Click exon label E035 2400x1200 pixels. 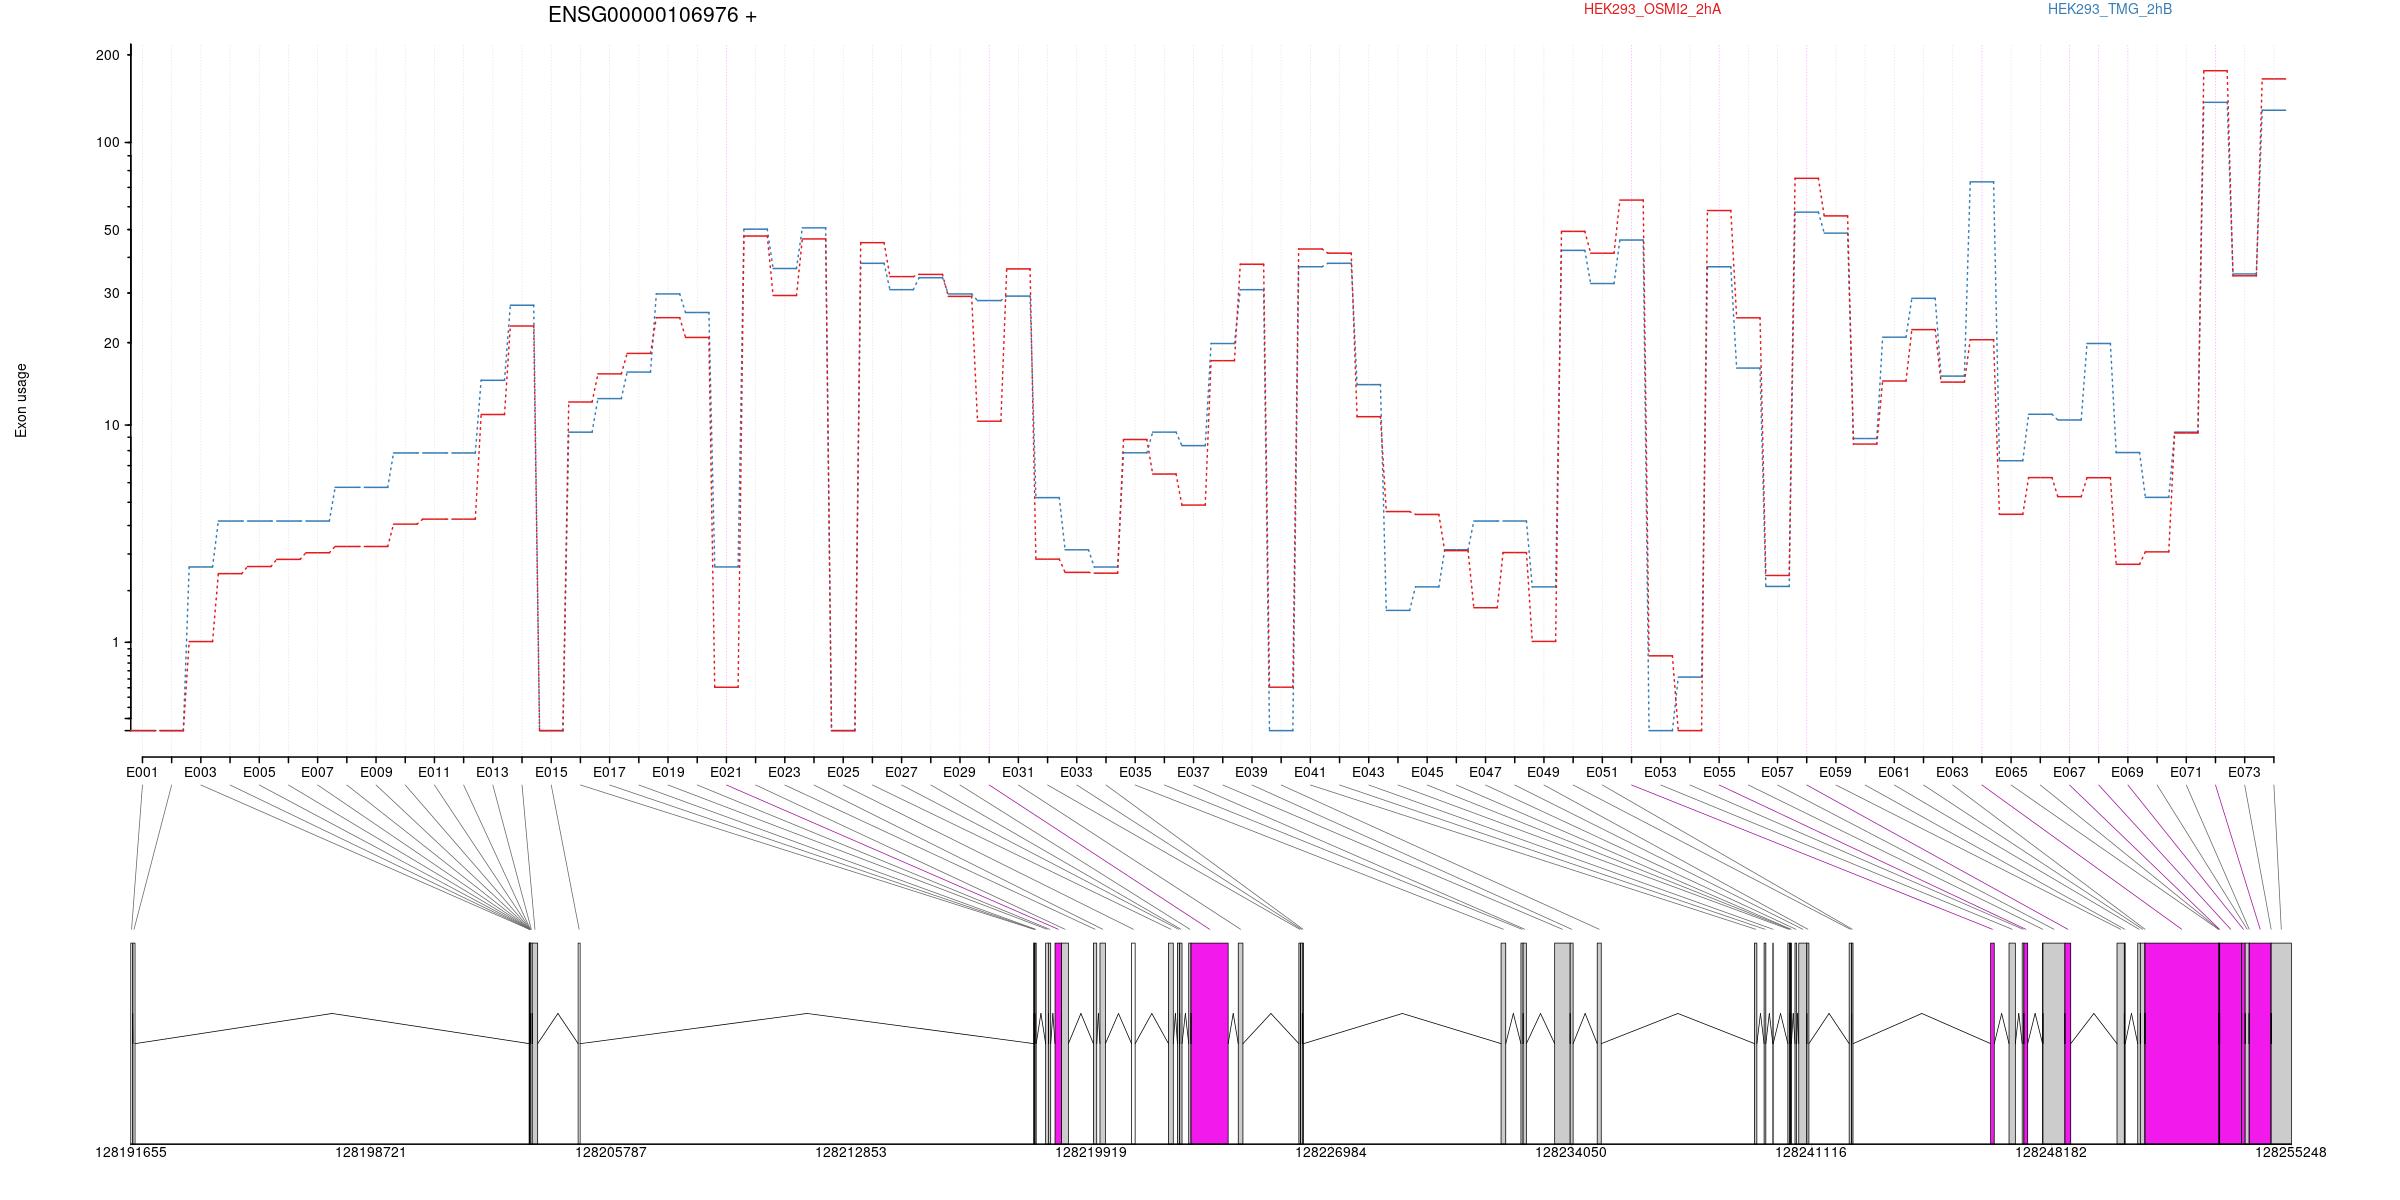pyautogui.click(x=1135, y=772)
